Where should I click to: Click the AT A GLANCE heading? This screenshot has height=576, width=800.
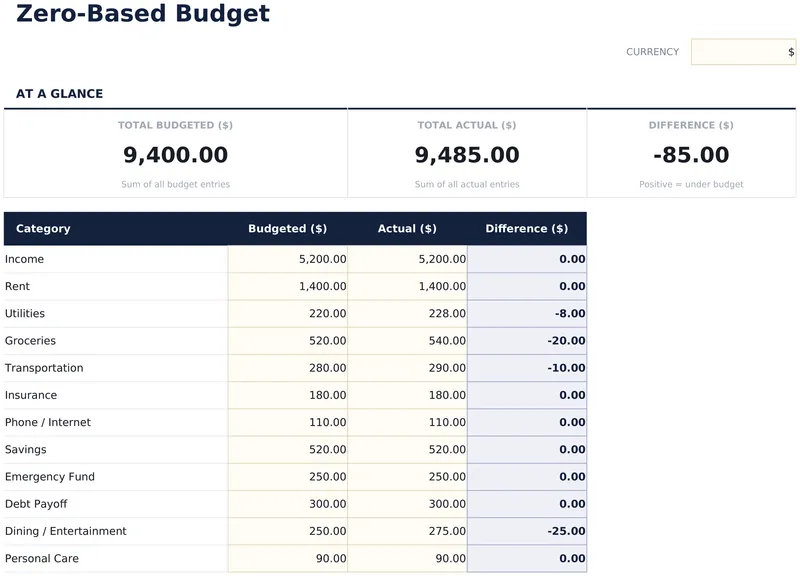click(60, 94)
